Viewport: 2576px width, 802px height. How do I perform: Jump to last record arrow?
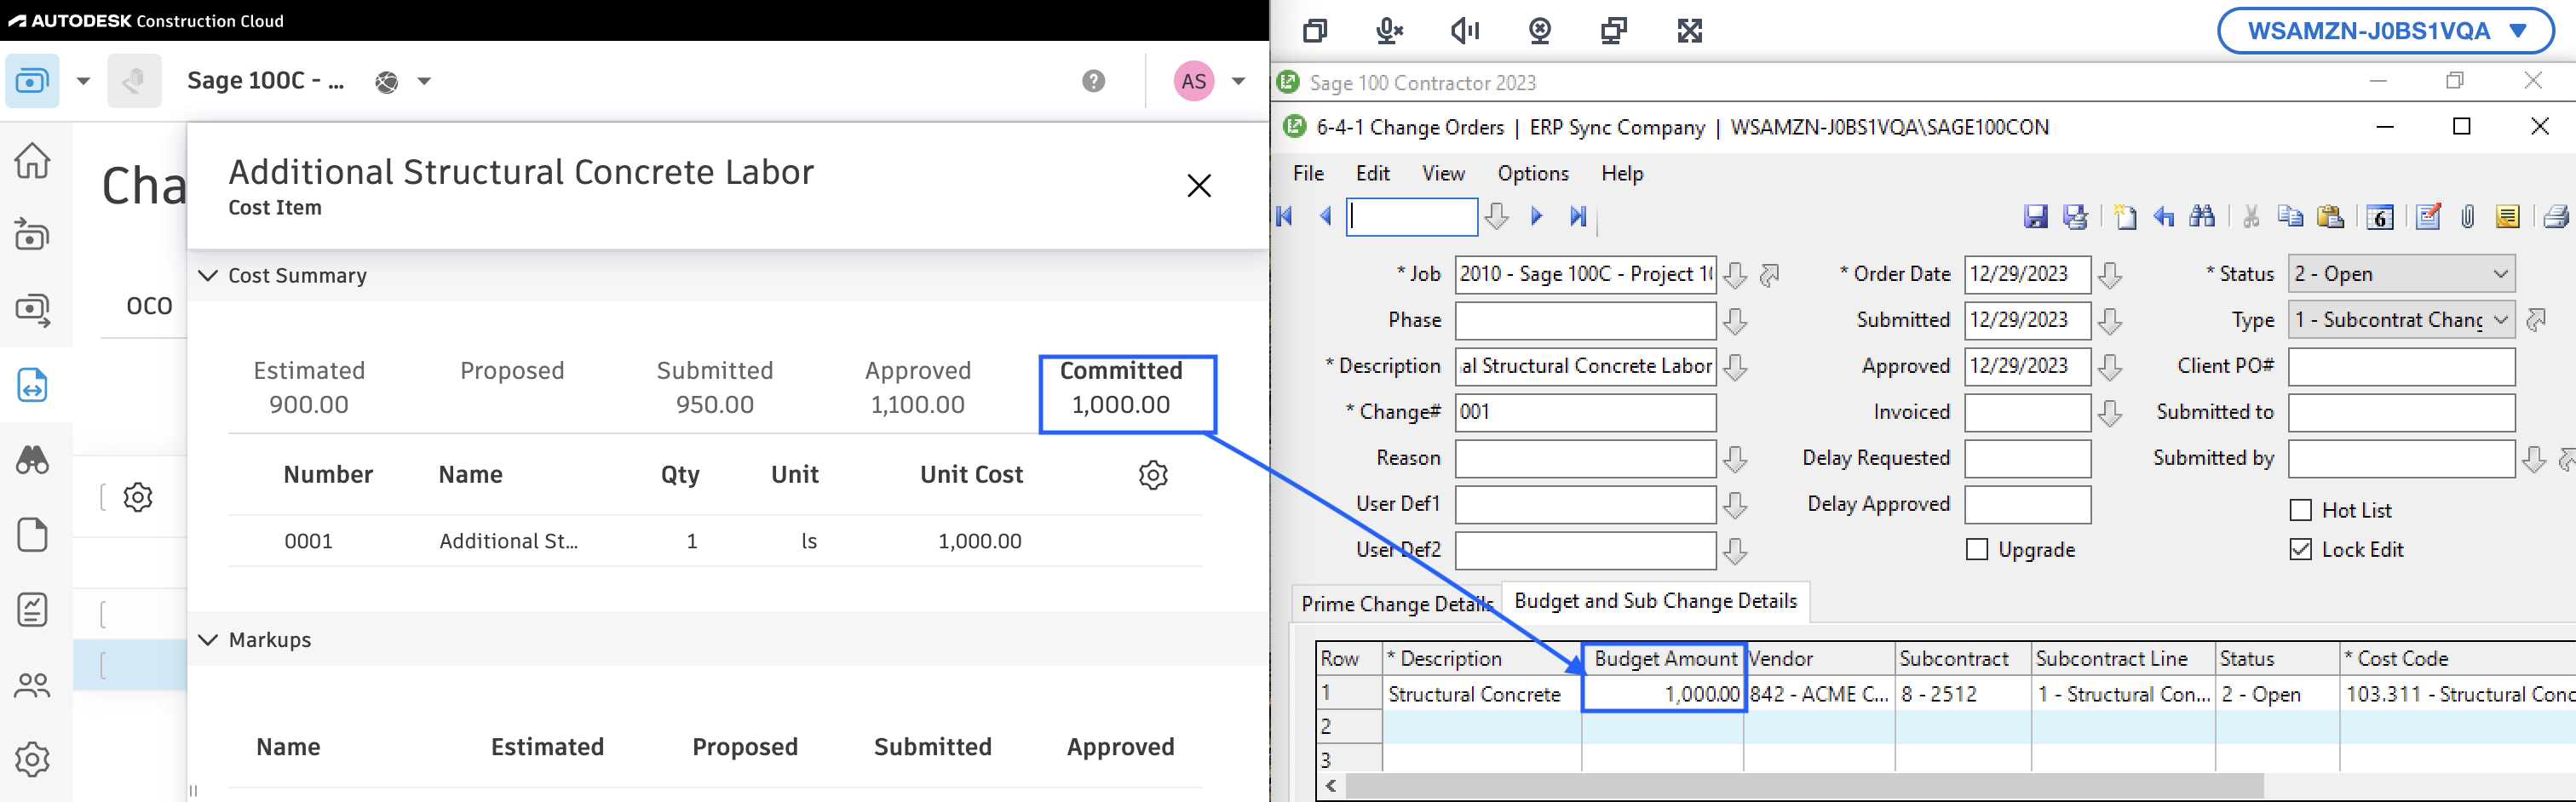pos(1578,216)
